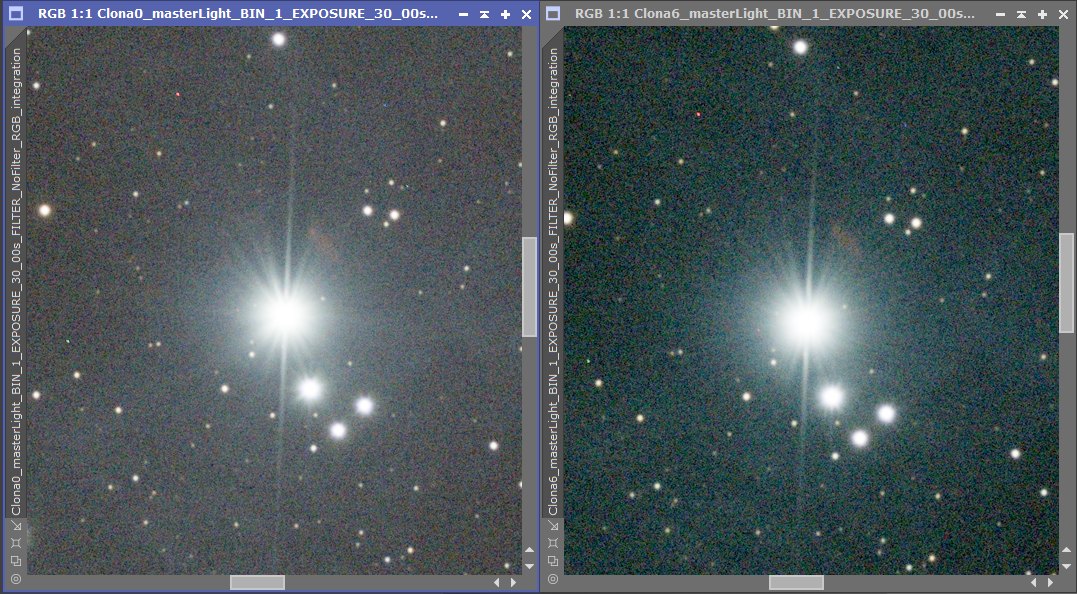Viewport: 1077px width, 594px height.
Task: Click the scroll-left arrow in Clona0 window
Action: (497, 582)
